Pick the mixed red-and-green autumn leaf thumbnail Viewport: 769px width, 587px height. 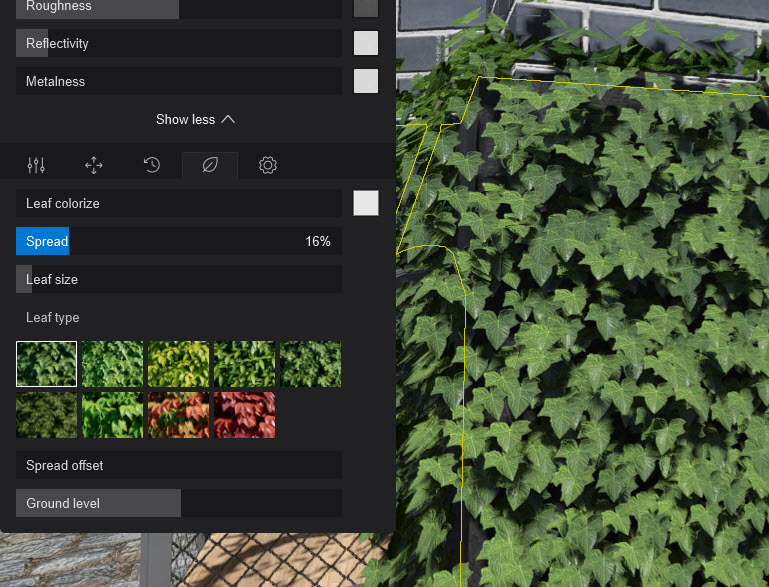click(x=178, y=415)
